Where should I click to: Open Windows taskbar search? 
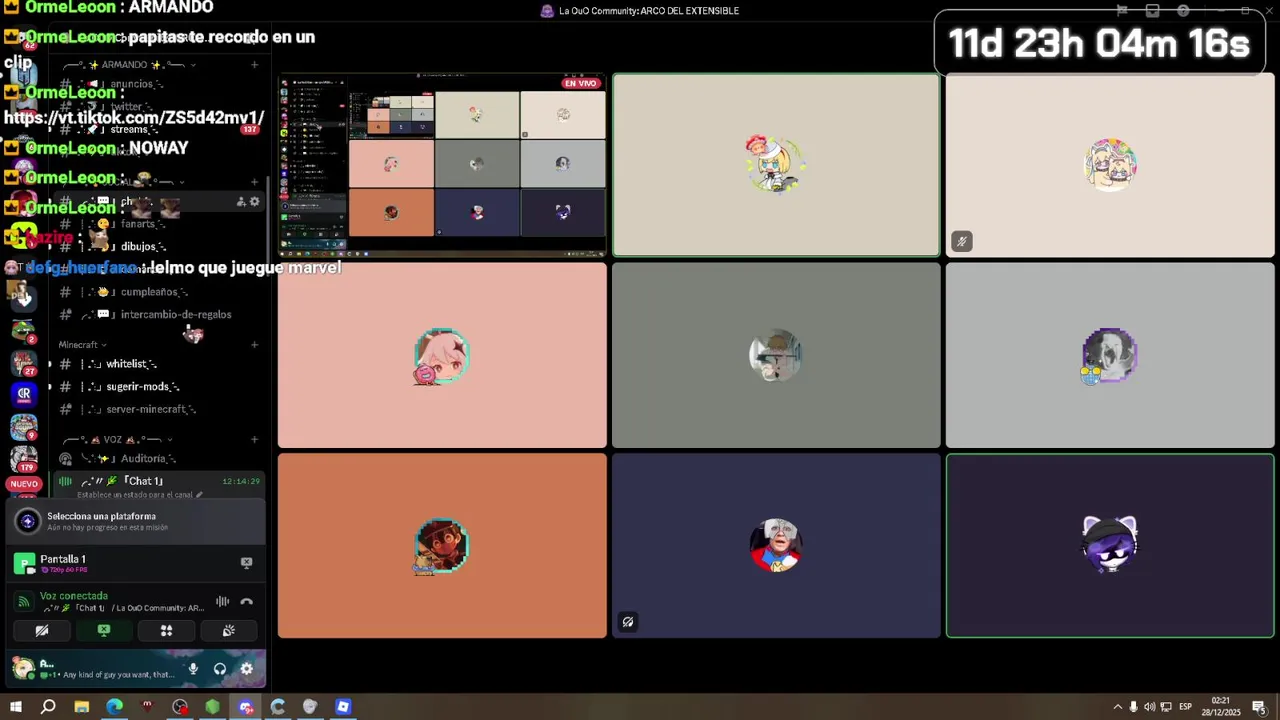48,707
